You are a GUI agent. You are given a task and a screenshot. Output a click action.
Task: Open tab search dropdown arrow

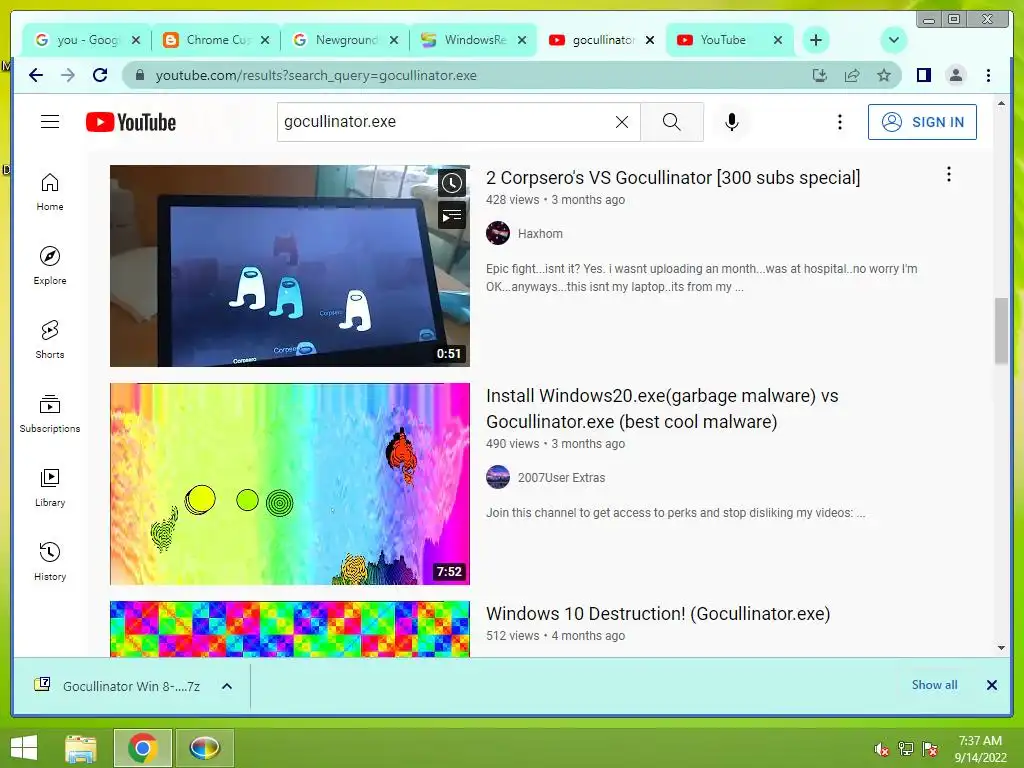[893, 40]
